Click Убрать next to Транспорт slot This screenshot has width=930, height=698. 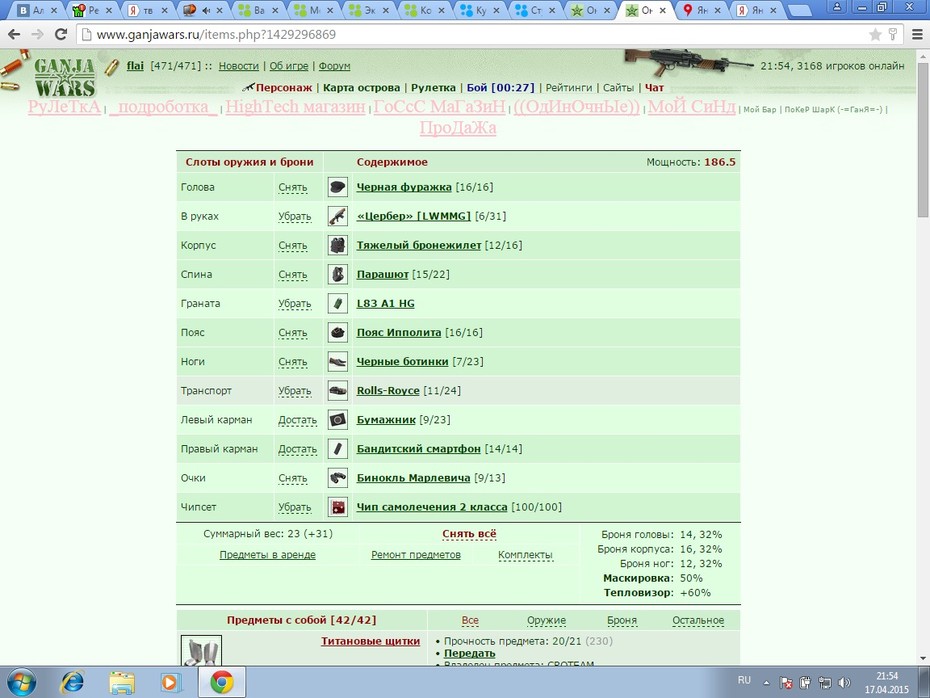click(x=295, y=391)
